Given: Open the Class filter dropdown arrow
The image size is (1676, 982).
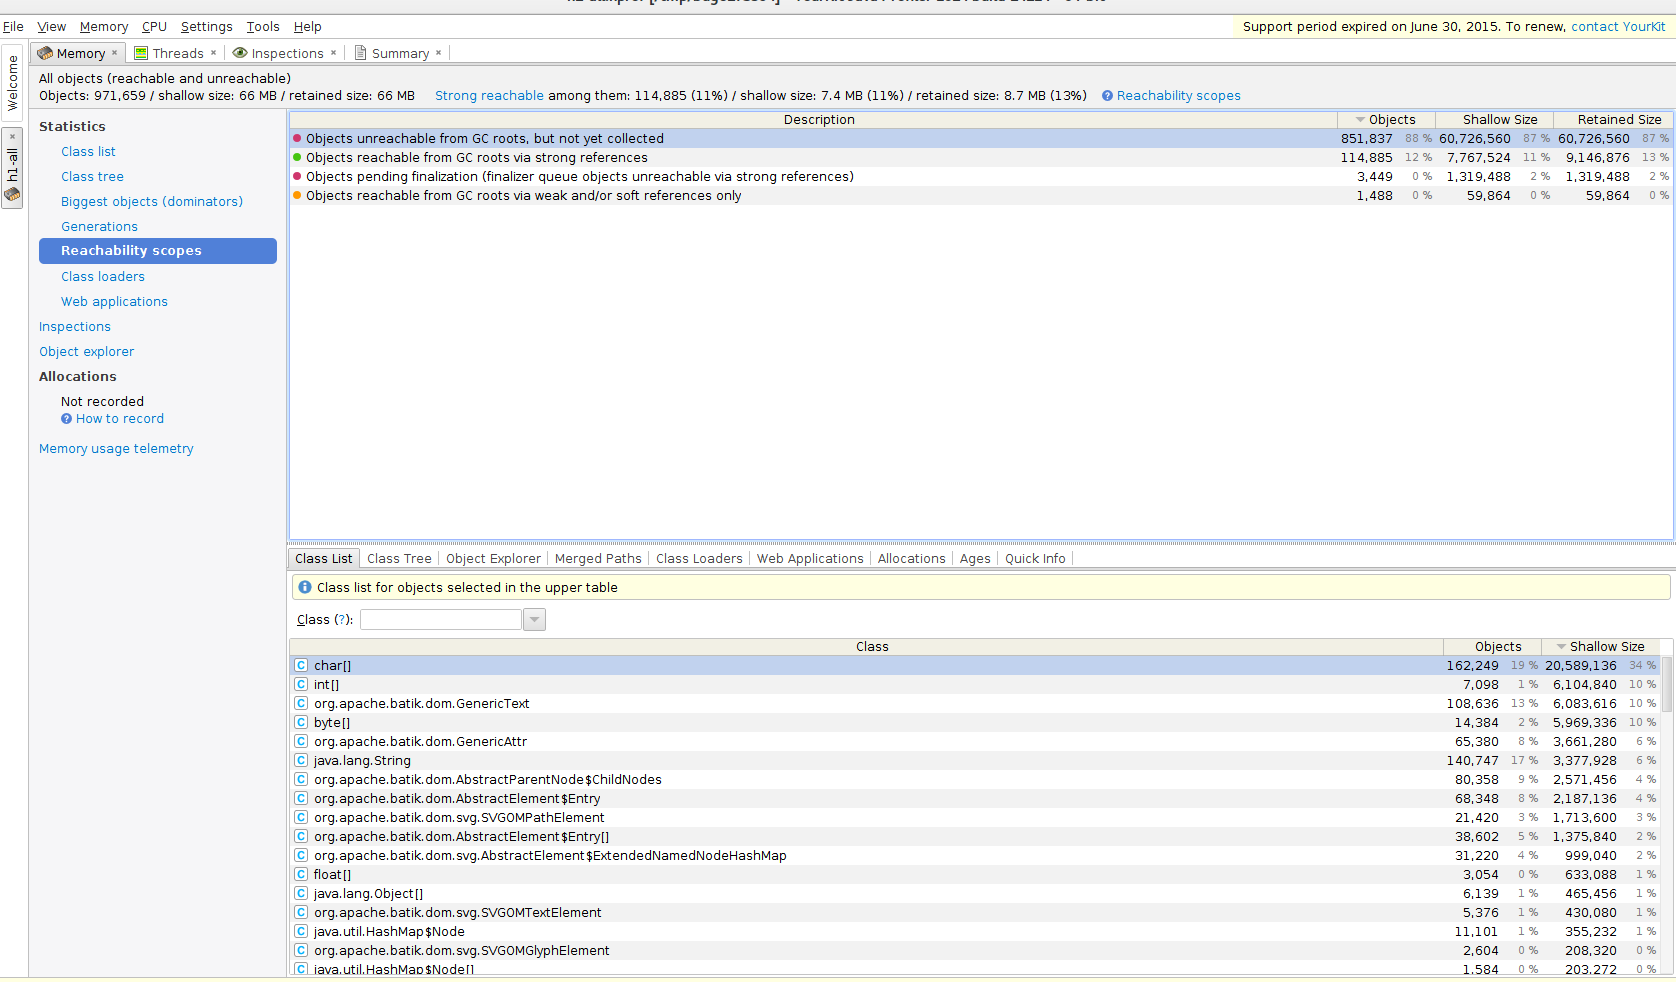Looking at the screenshot, I should pyautogui.click(x=535, y=620).
